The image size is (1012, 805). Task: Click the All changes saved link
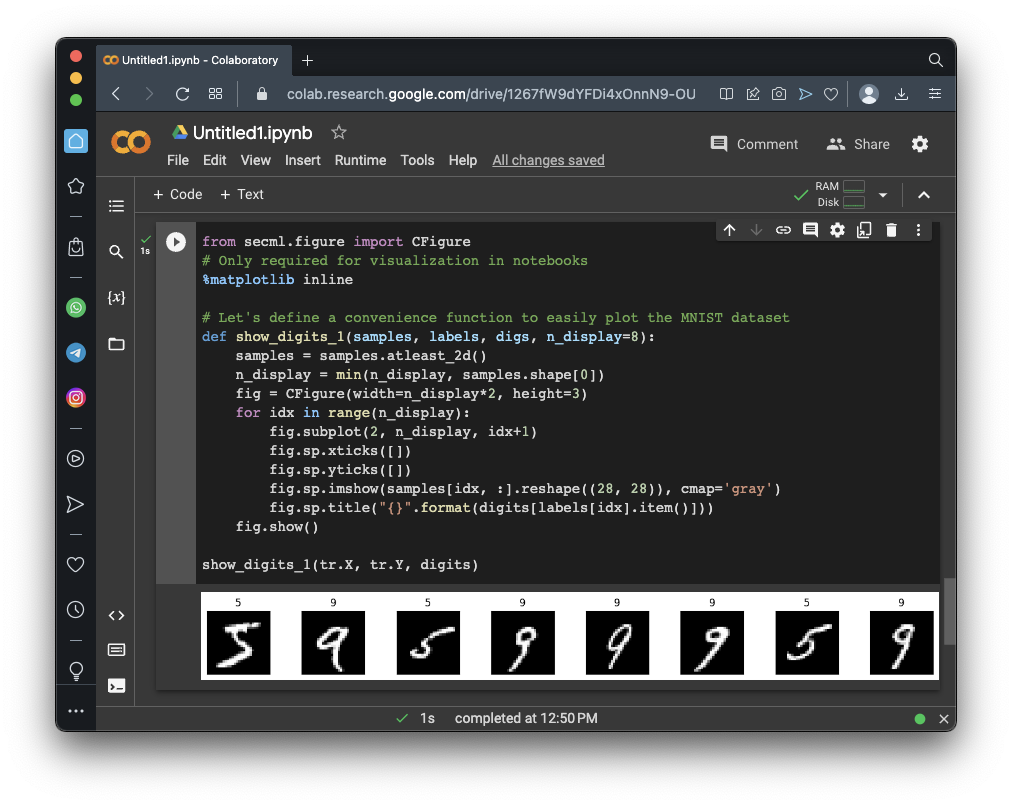click(x=548, y=160)
